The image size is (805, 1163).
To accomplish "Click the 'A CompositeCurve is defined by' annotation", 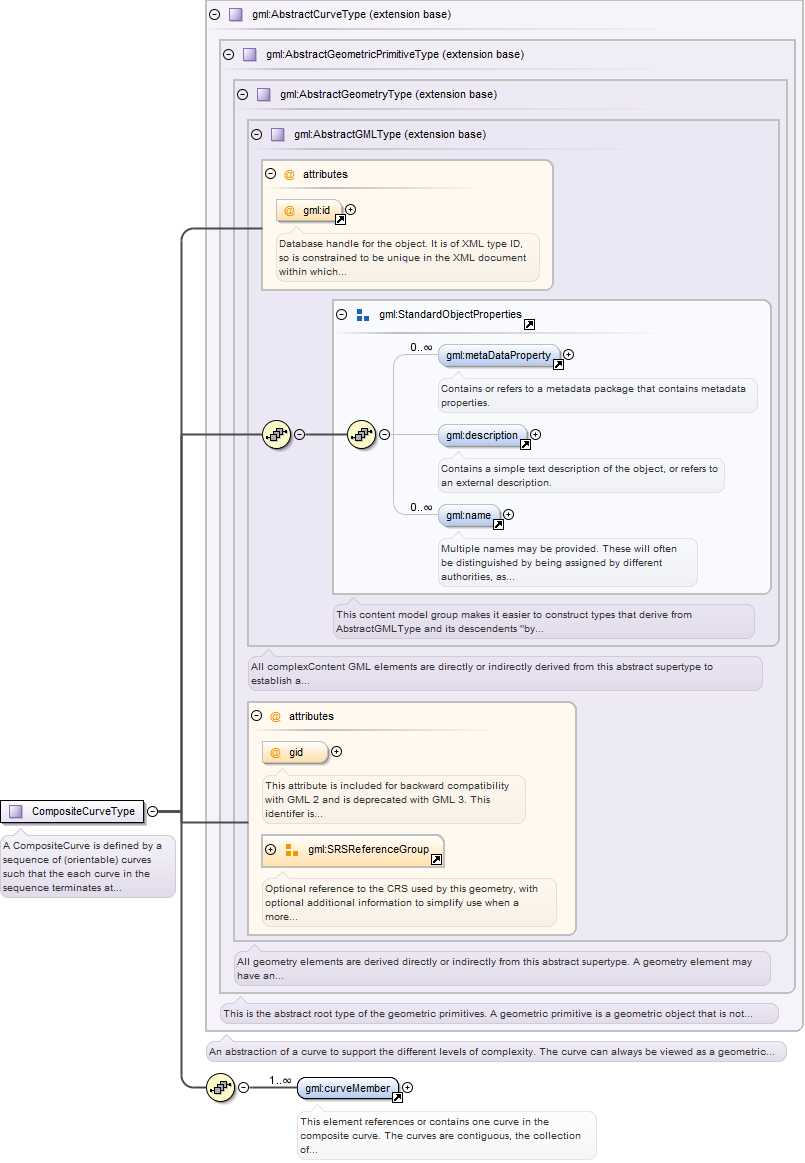I will point(88,866).
